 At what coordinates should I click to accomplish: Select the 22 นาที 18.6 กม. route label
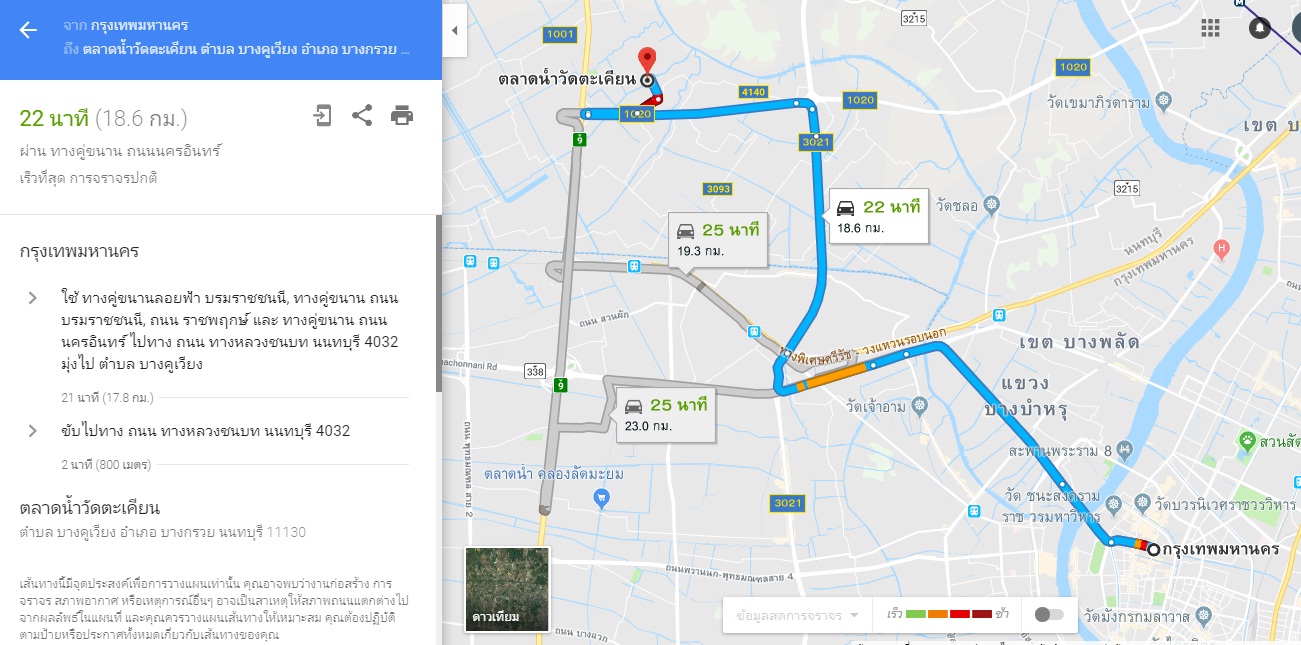tap(879, 216)
